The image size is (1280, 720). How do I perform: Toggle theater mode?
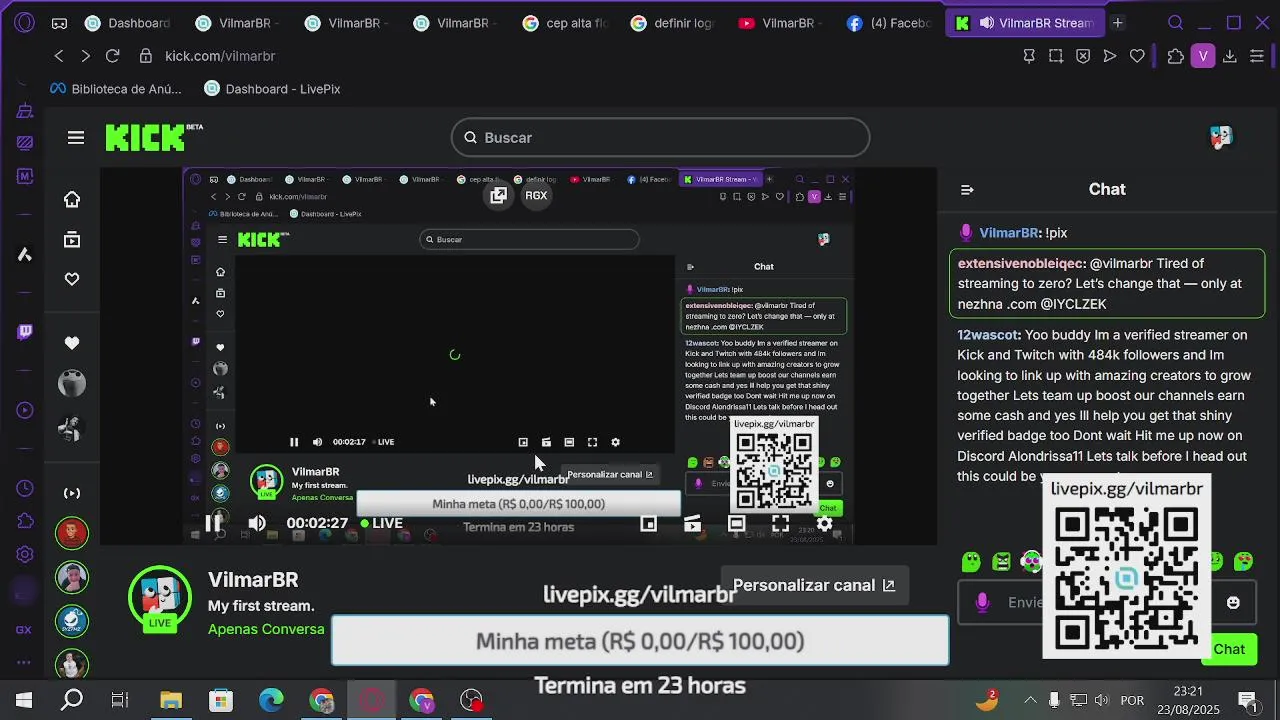pyautogui.click(x=736, y=523)
